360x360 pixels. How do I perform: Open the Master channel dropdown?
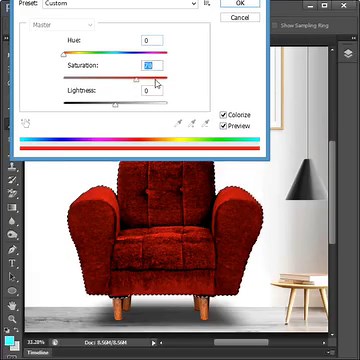pos(62,25)
